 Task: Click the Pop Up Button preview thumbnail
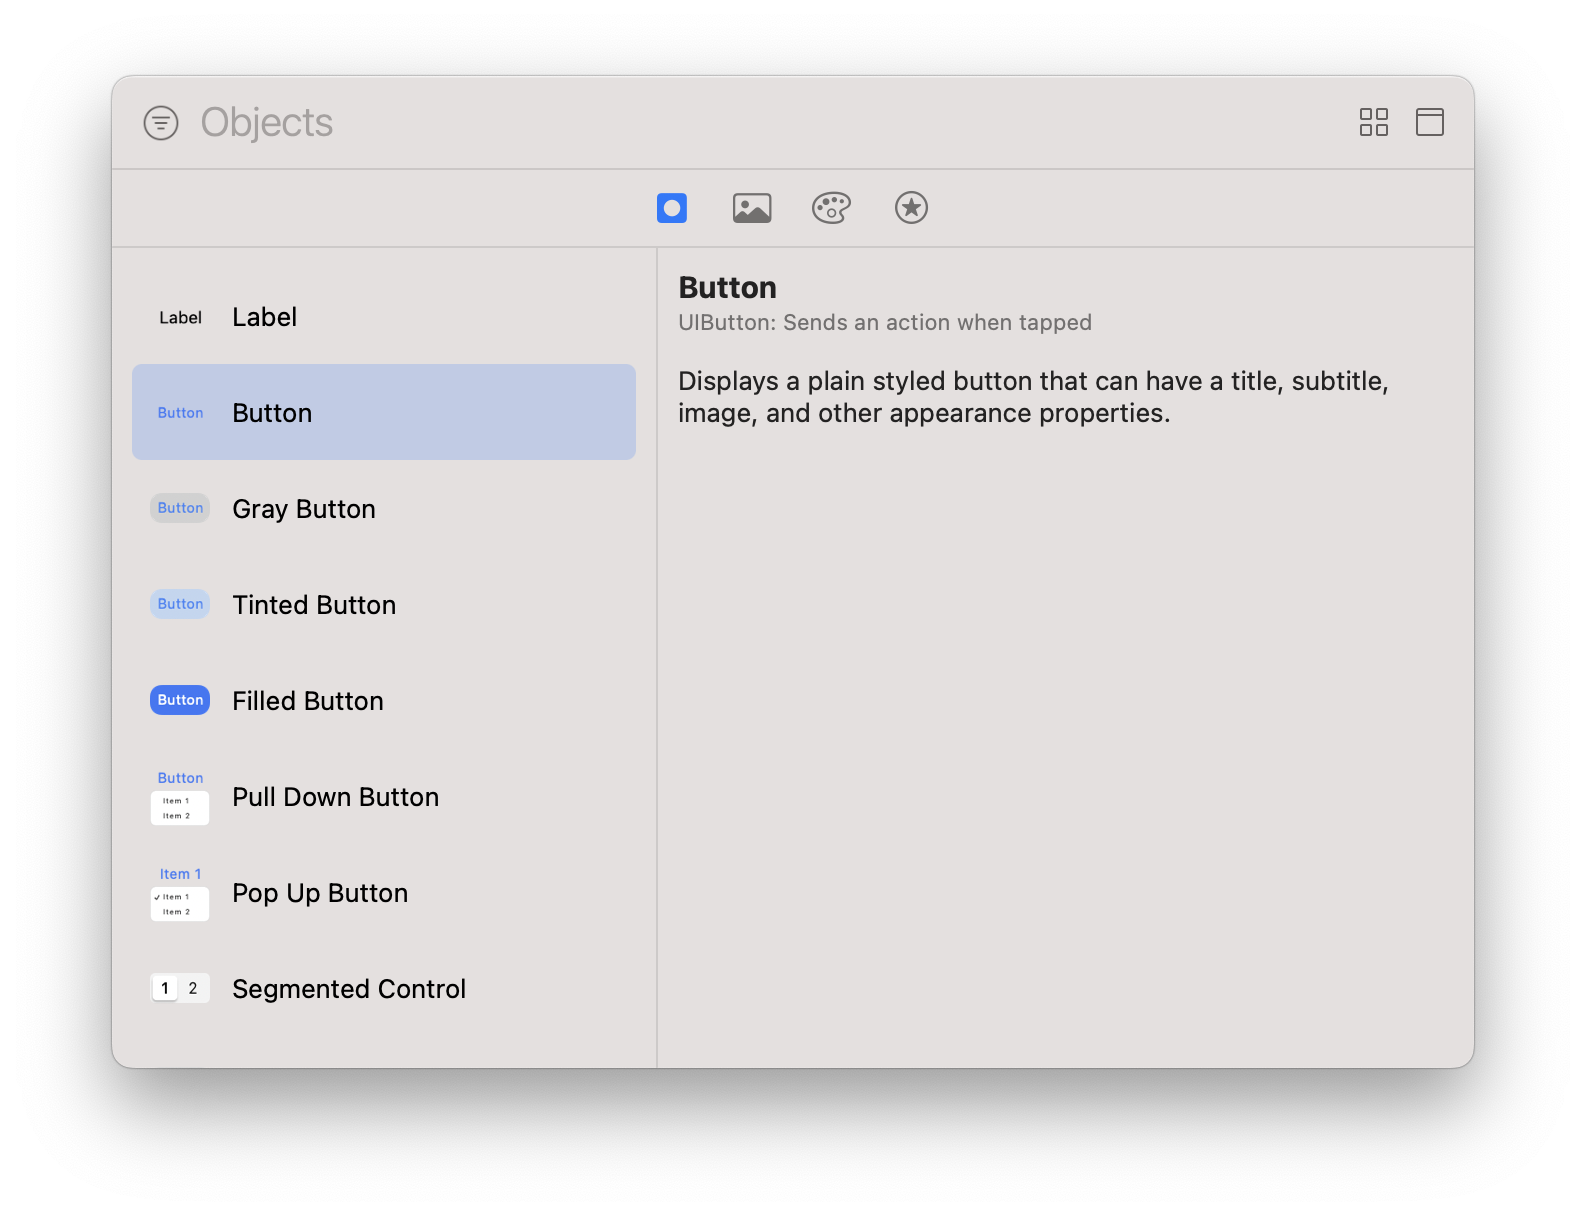tap(180, 893)
